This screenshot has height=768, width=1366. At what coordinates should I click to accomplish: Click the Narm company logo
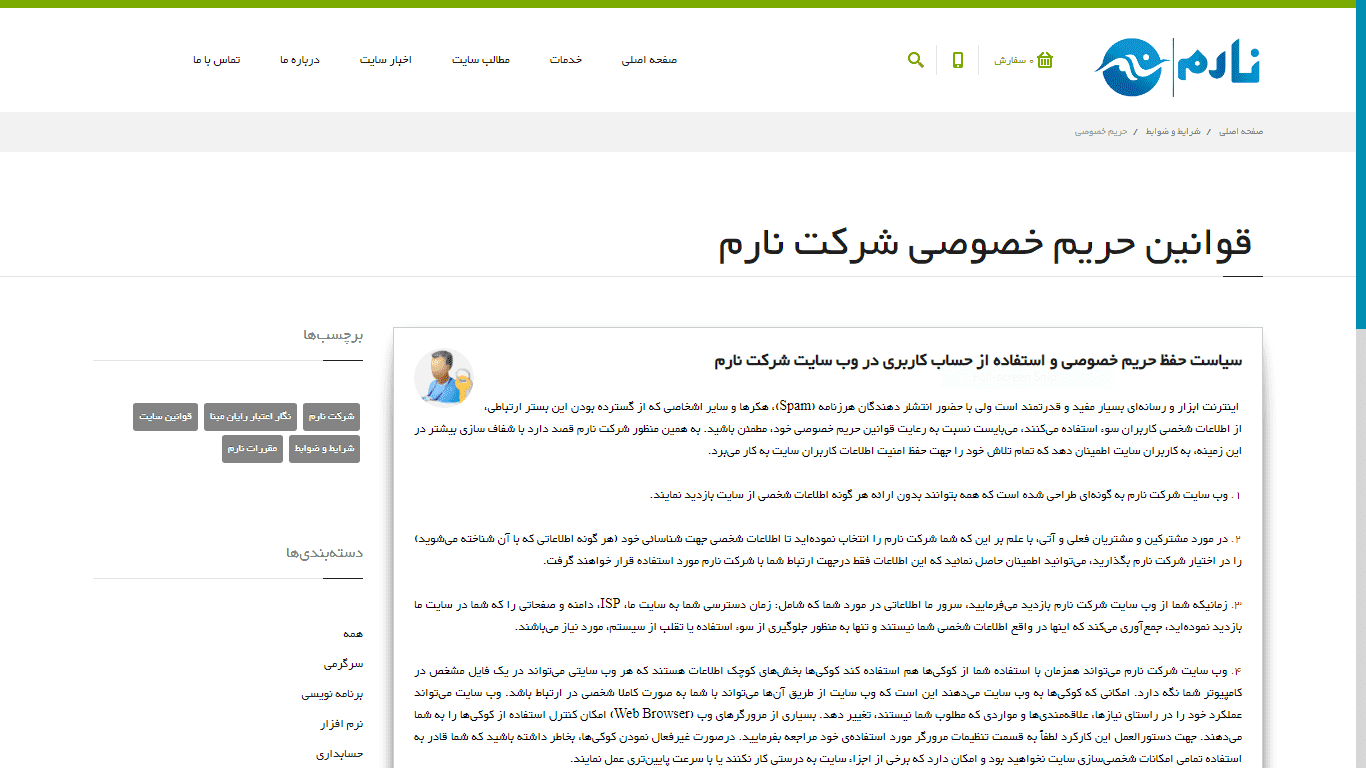pyautogui.click(x=1177, y=66)
